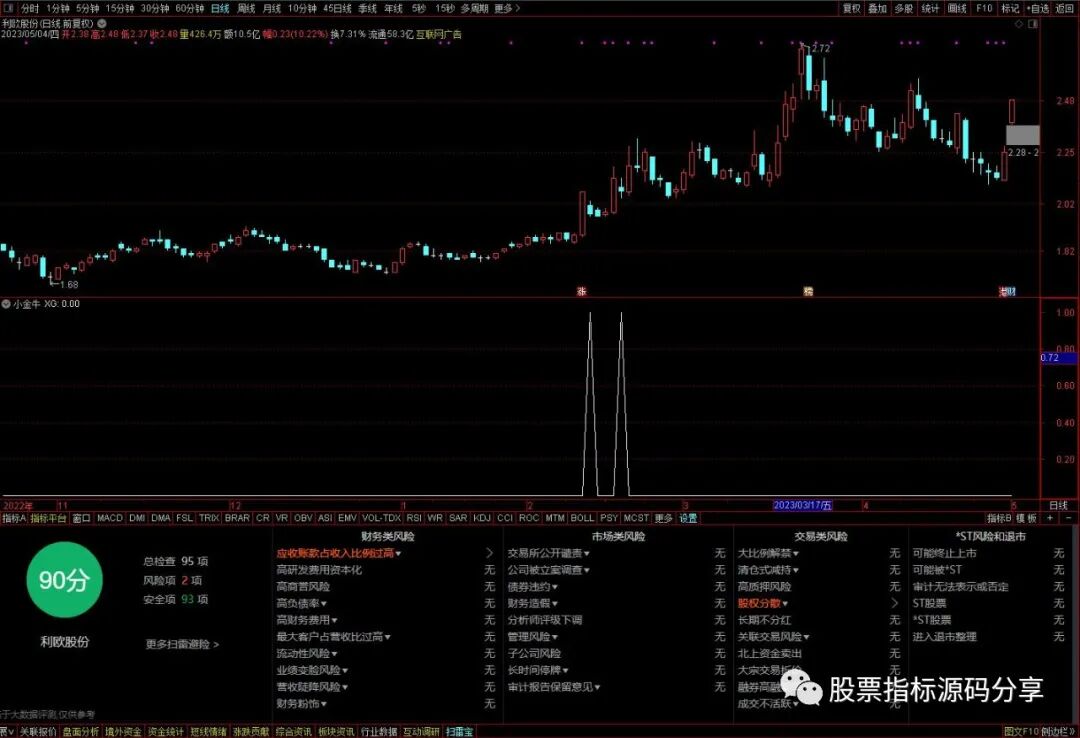Click the 统计 button
The height and width of the screenshot is (738, 1080).
[931, 8]
